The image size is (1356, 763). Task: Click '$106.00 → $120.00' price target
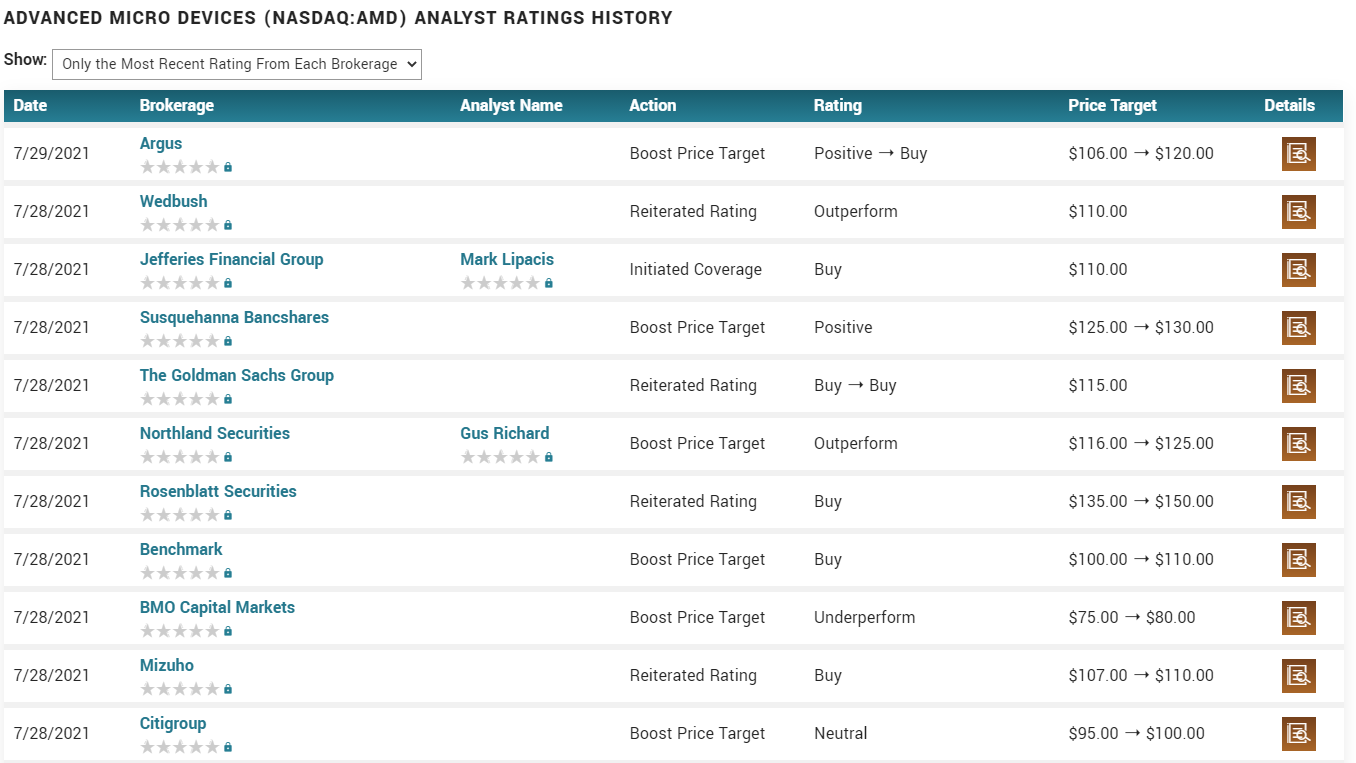pos(1141,154)
